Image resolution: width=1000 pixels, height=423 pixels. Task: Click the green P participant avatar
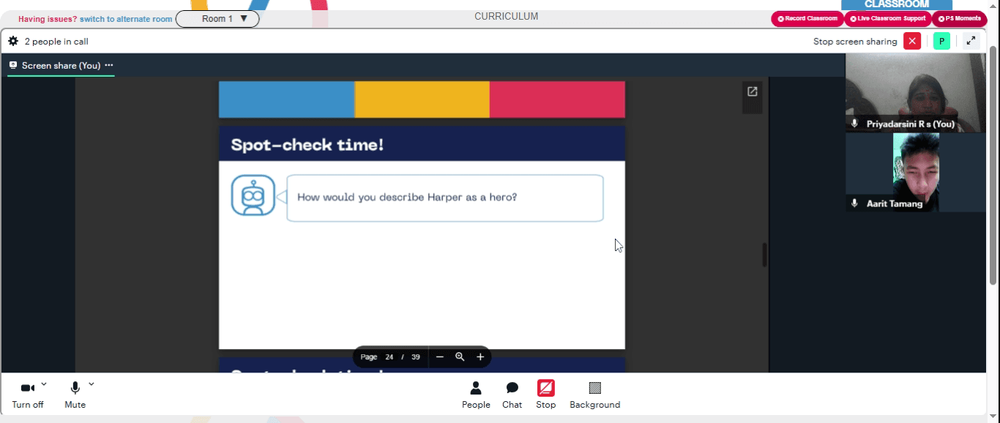coord(941,41)
